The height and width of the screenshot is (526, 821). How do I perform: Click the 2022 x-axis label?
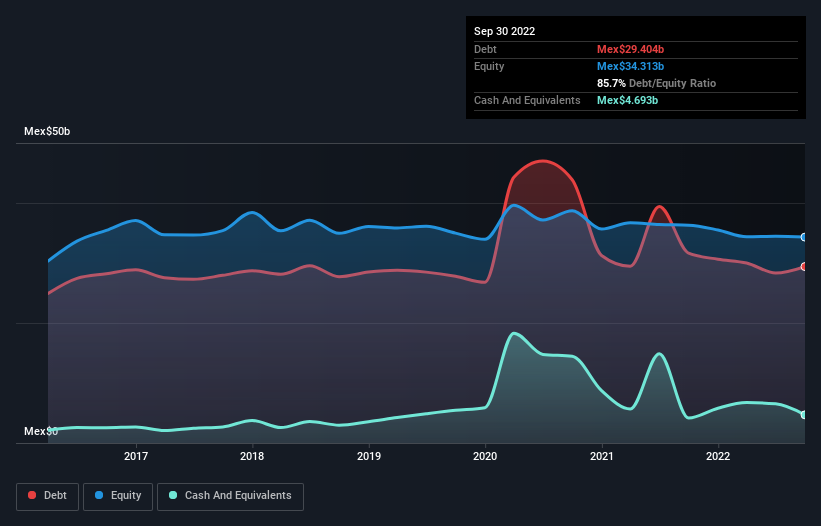718,456
